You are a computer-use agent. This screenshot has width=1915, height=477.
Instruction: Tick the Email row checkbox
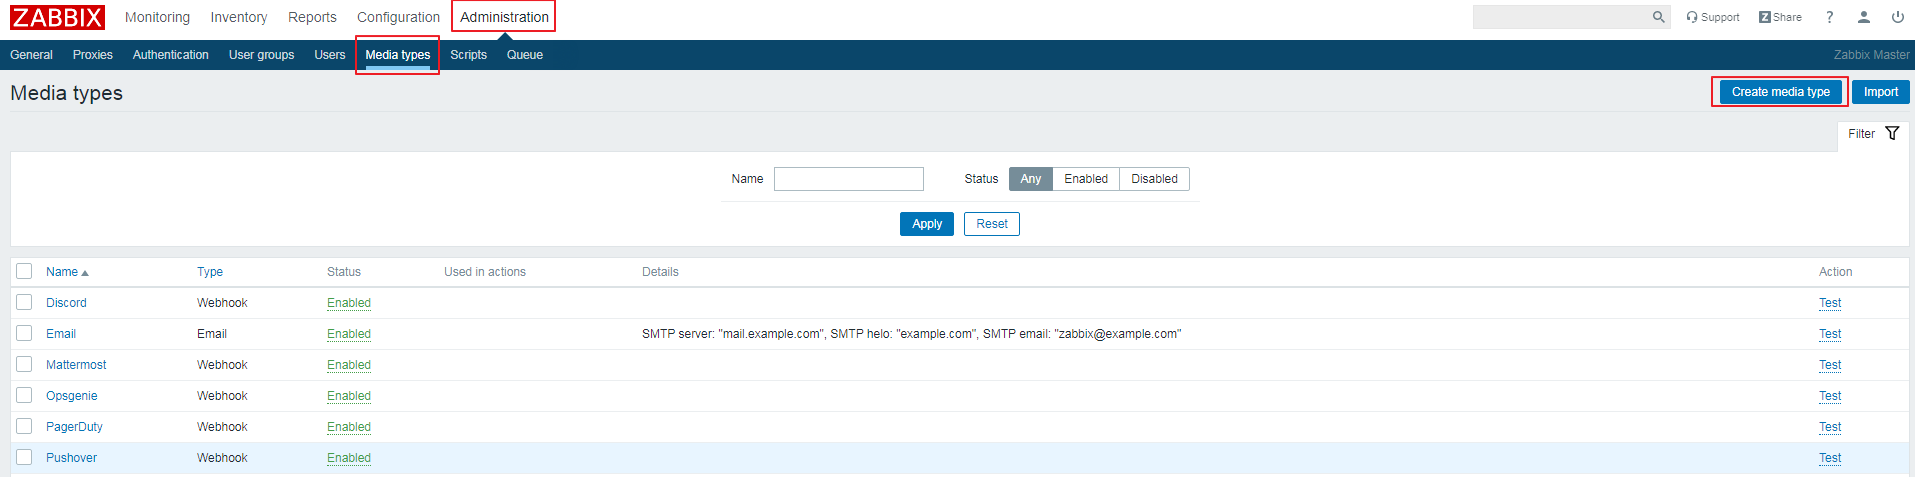(24, 333)
